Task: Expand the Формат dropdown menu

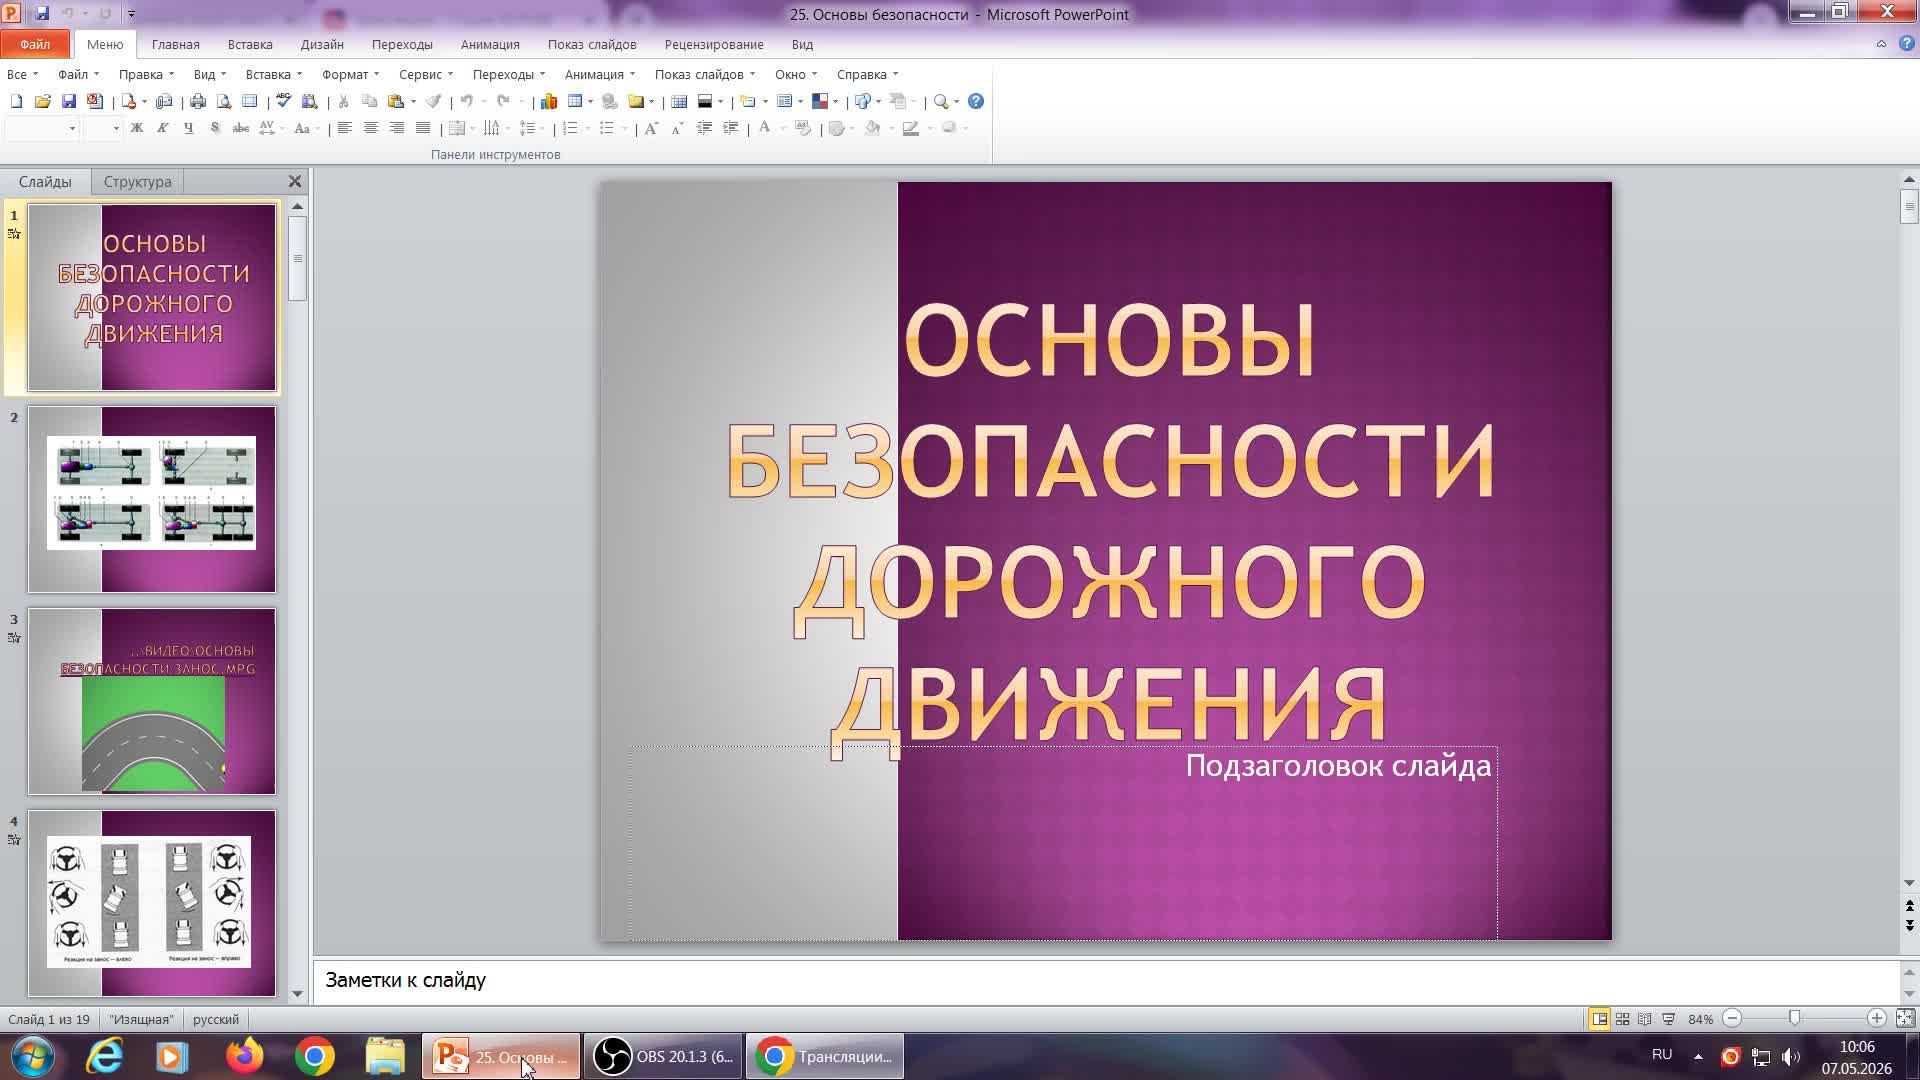Action: 350,74
